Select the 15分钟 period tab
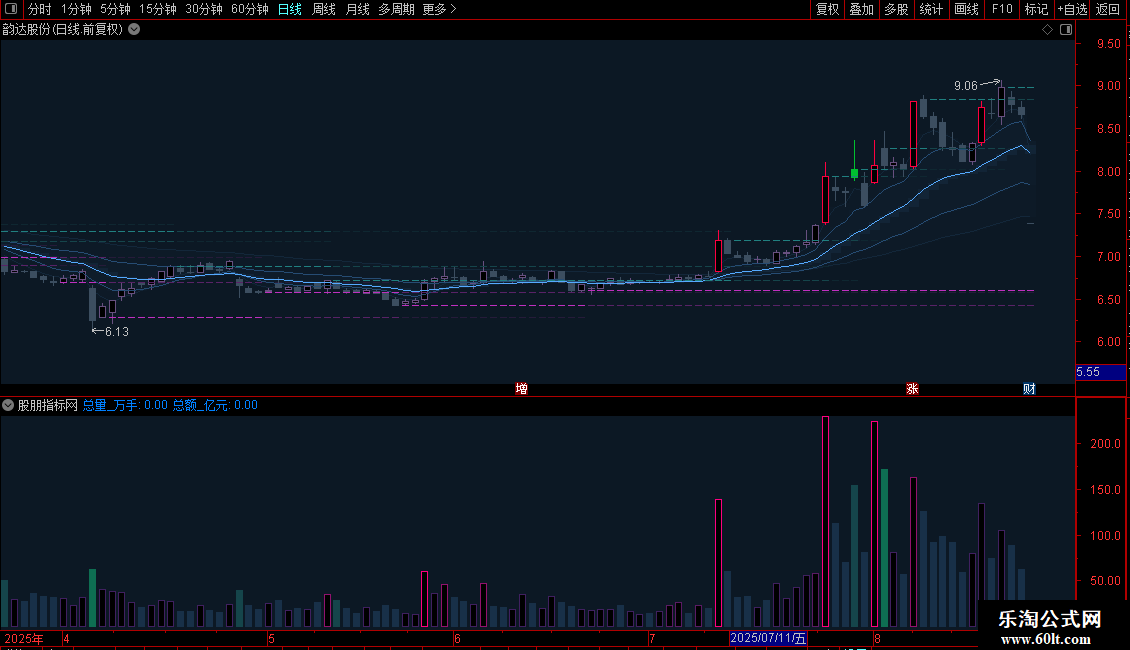This screenshot has width=1130, height=650. tap(158, 9)
